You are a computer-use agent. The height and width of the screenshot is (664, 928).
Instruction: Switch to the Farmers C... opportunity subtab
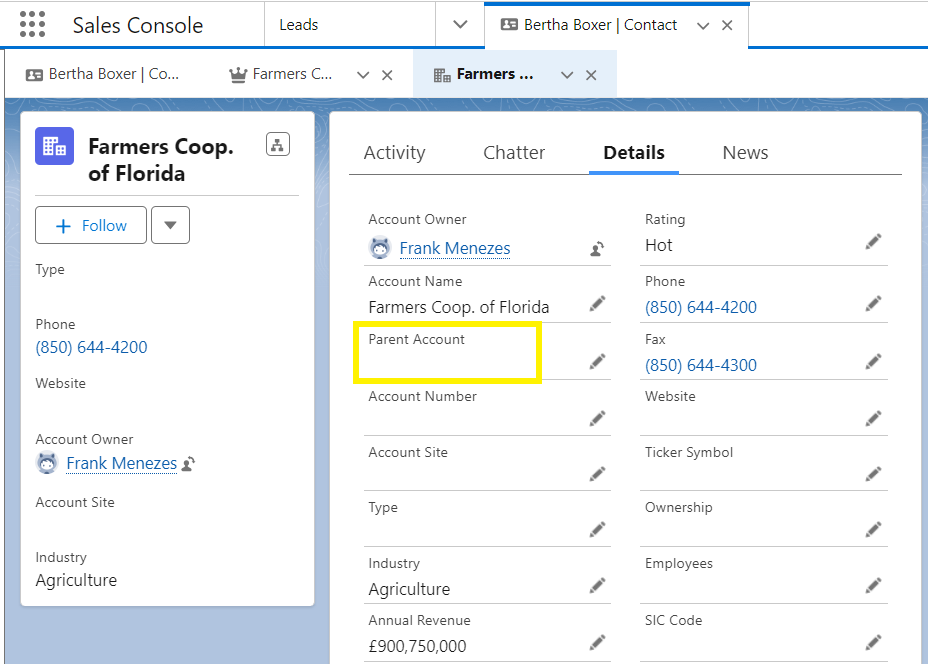[x=281, y=74]
